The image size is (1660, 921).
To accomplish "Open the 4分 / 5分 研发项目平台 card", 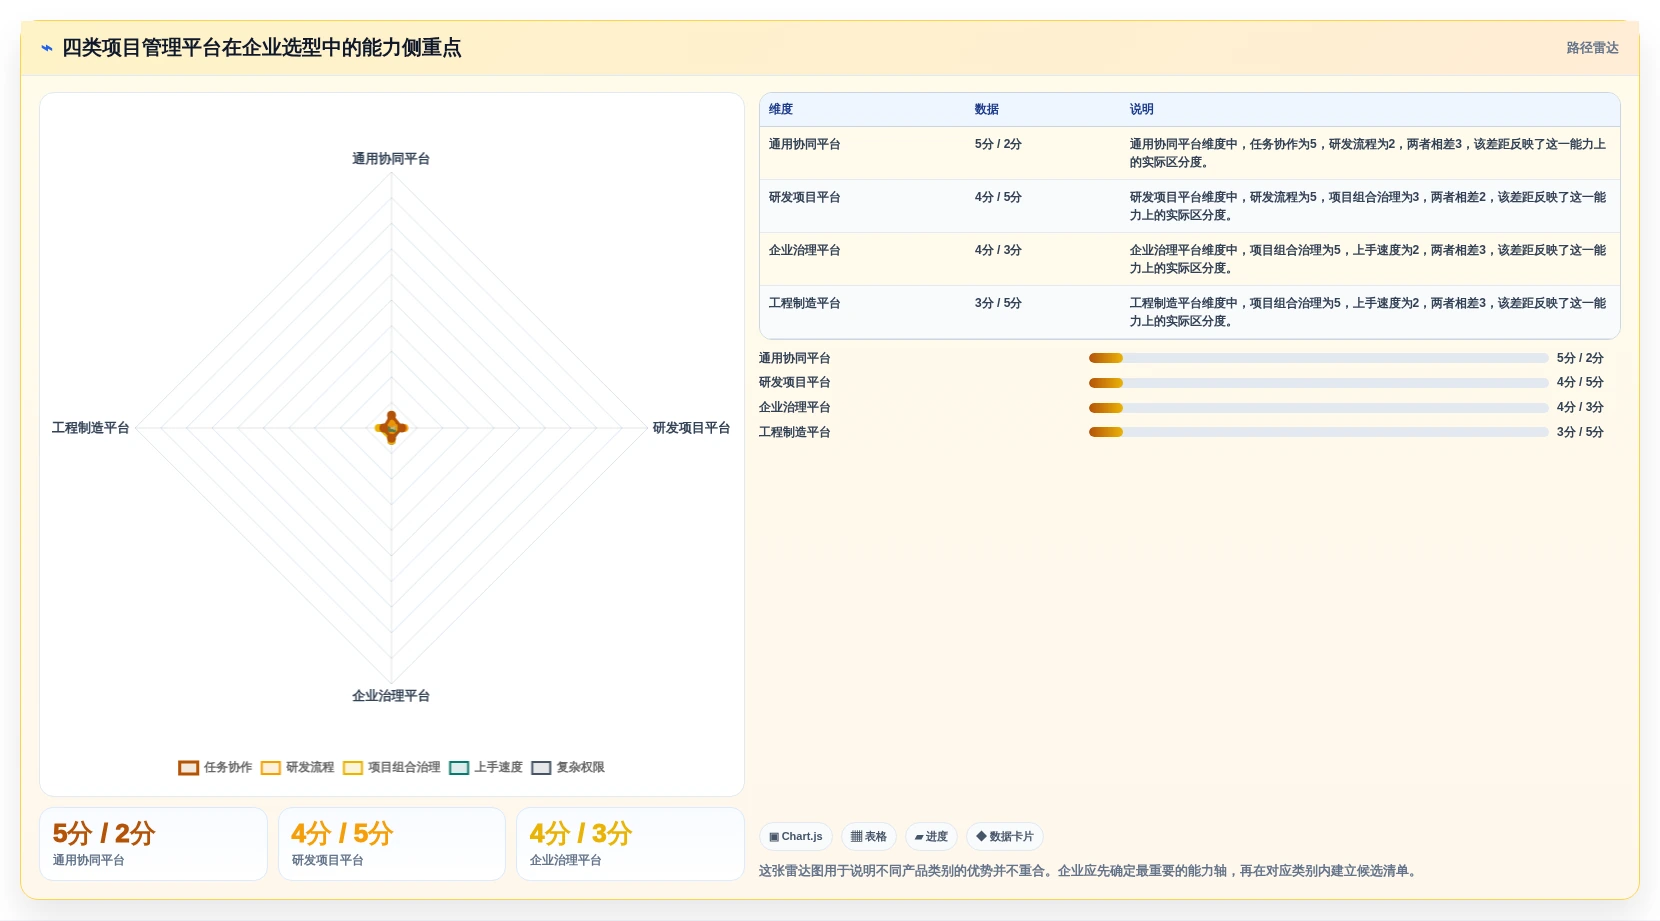I will click(x=392, y=844).
